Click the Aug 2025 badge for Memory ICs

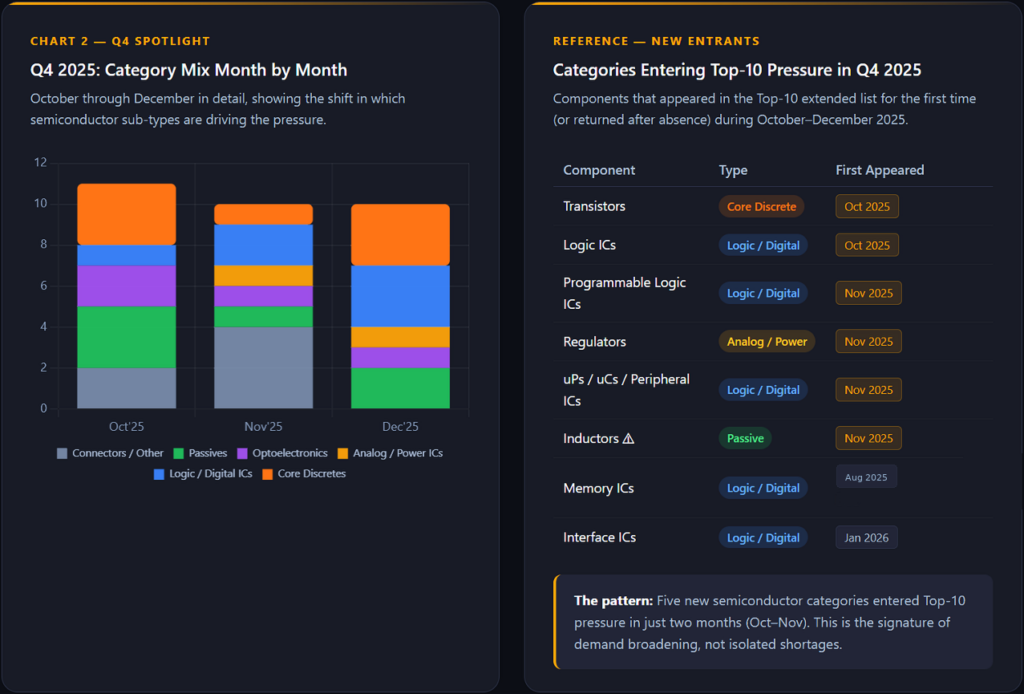[x=866, y=477]
